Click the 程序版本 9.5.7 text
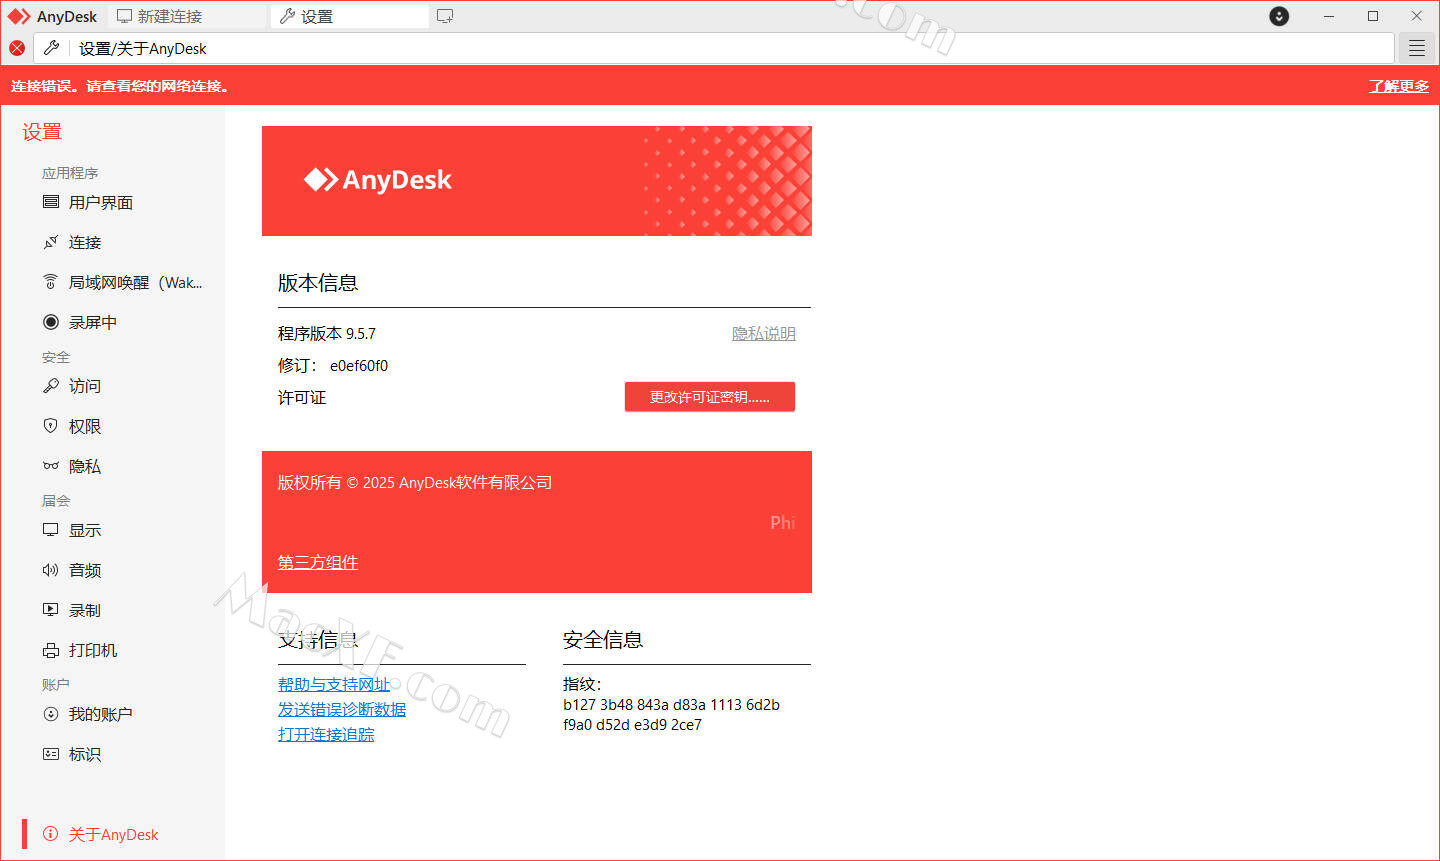1440x861 pixels. pos(327,334)
